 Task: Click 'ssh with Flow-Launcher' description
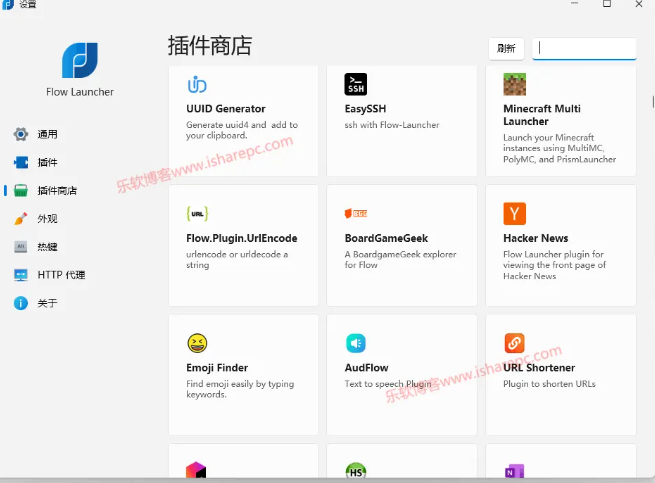(392, 125)
